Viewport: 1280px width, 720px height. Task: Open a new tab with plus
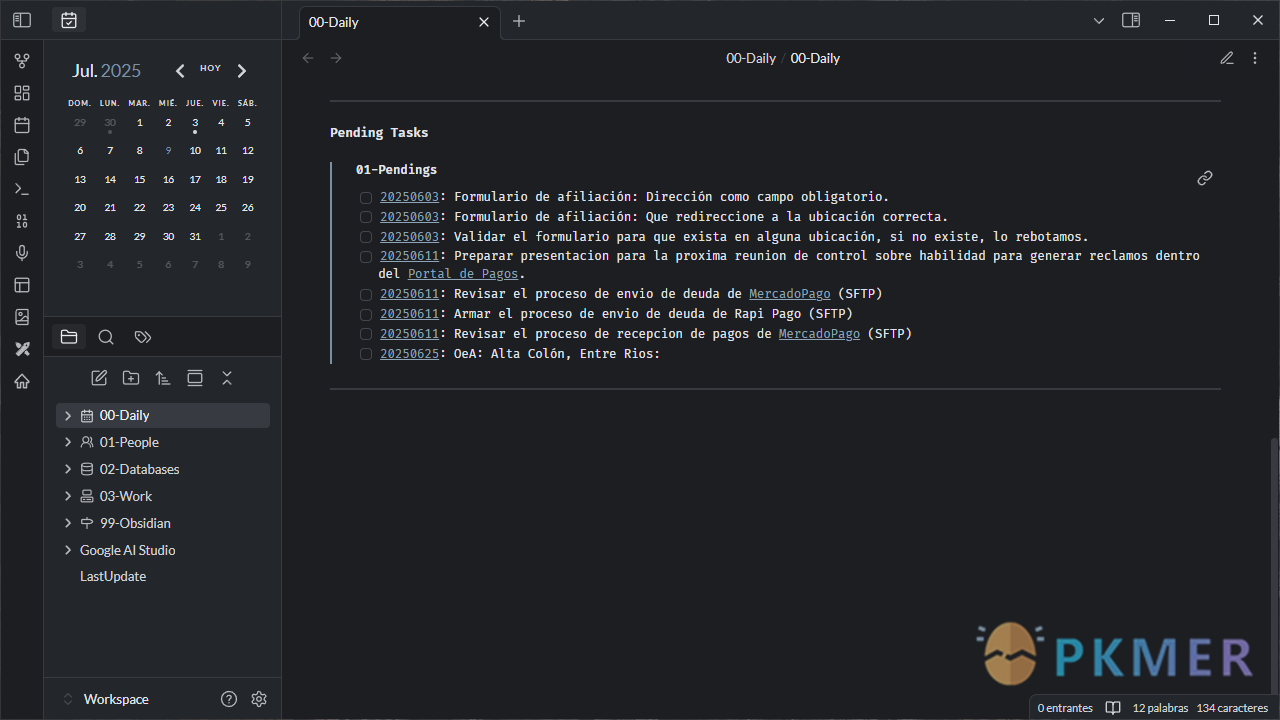coord(518,21)
